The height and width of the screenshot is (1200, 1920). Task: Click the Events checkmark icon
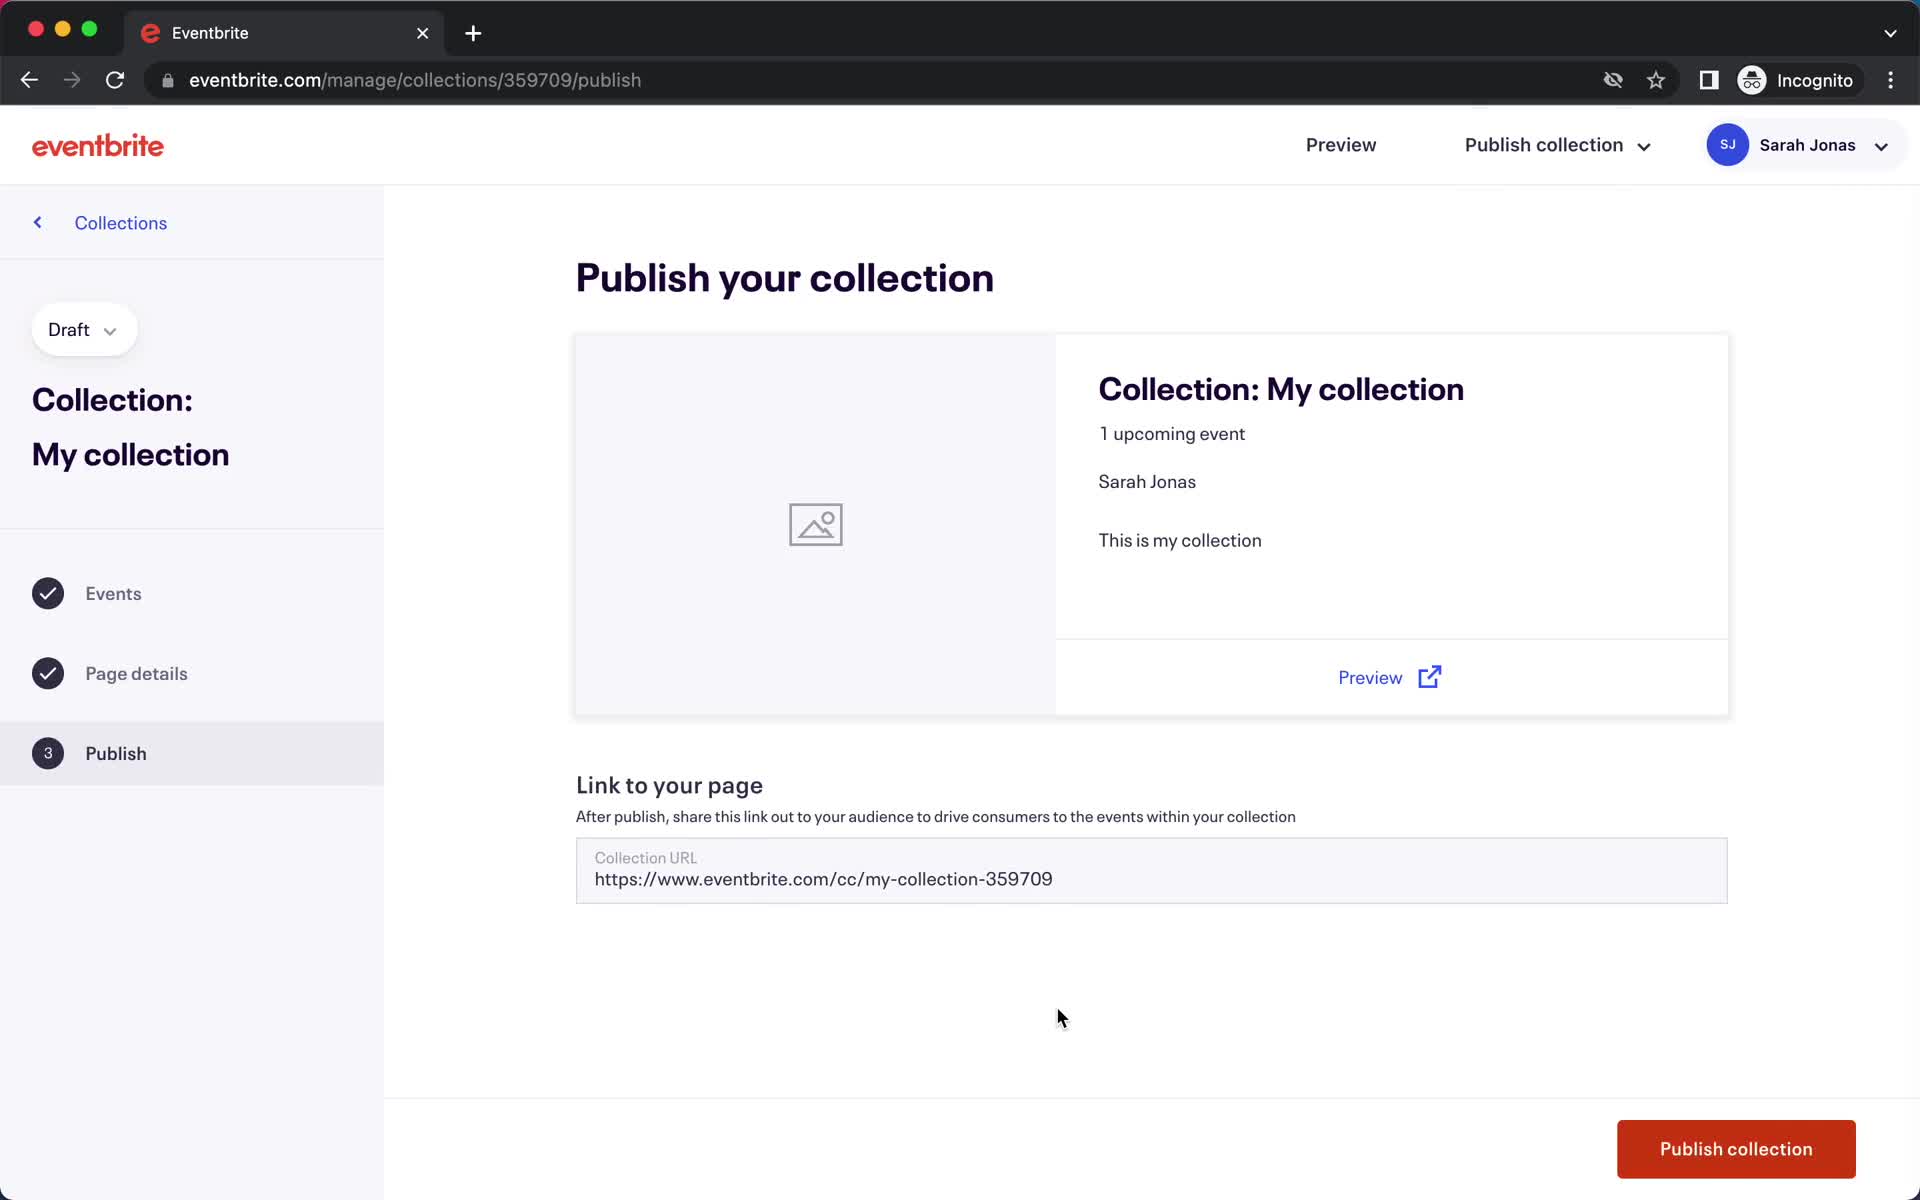(x=48, y=592)
